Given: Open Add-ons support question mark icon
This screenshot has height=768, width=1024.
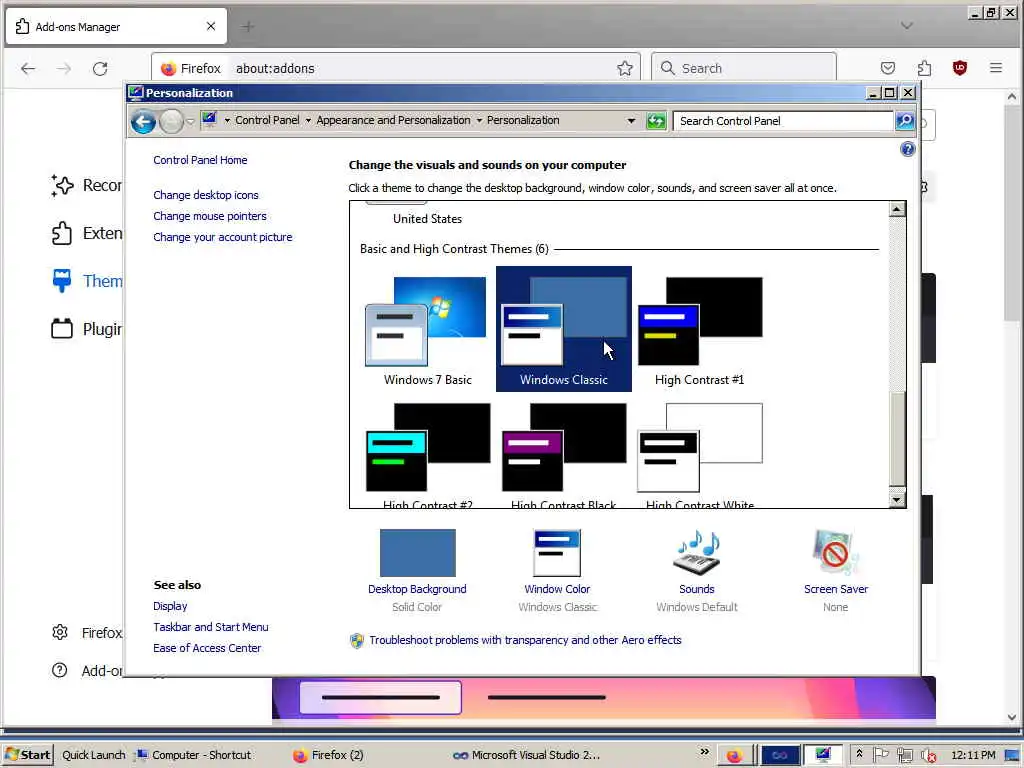Looking at the screenshot, I should point(59,670).
